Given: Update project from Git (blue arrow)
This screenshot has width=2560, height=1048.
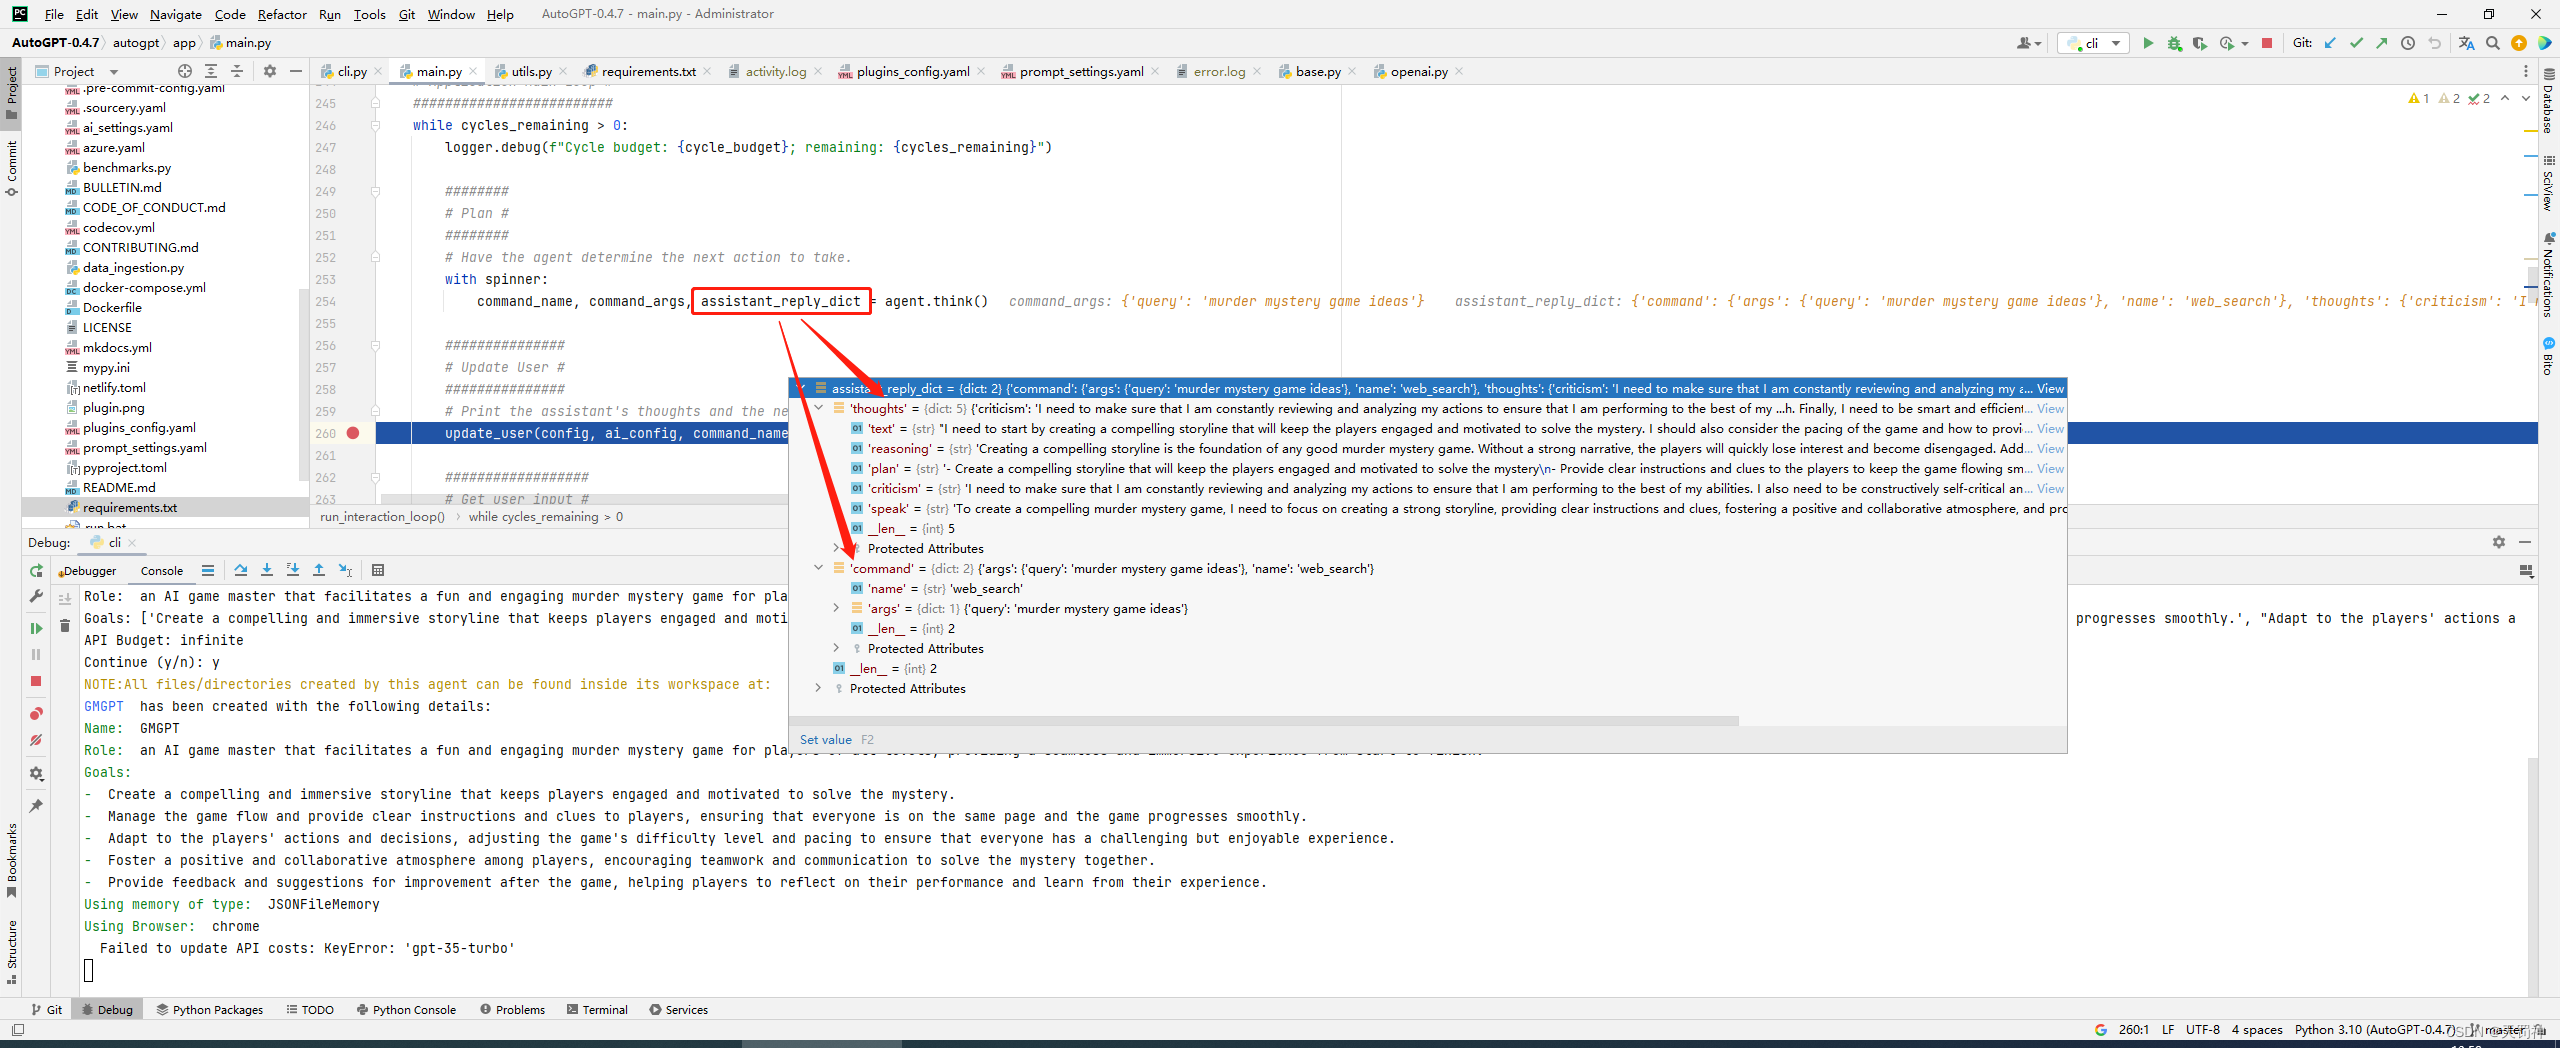Looking at the screenshot, I should (2330, 43).
